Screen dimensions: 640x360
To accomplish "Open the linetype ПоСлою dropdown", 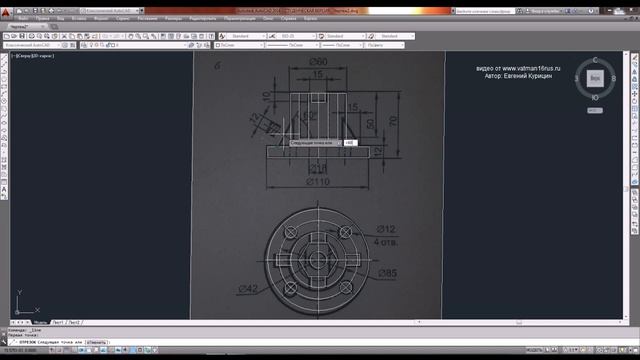I will click(292, 45).
